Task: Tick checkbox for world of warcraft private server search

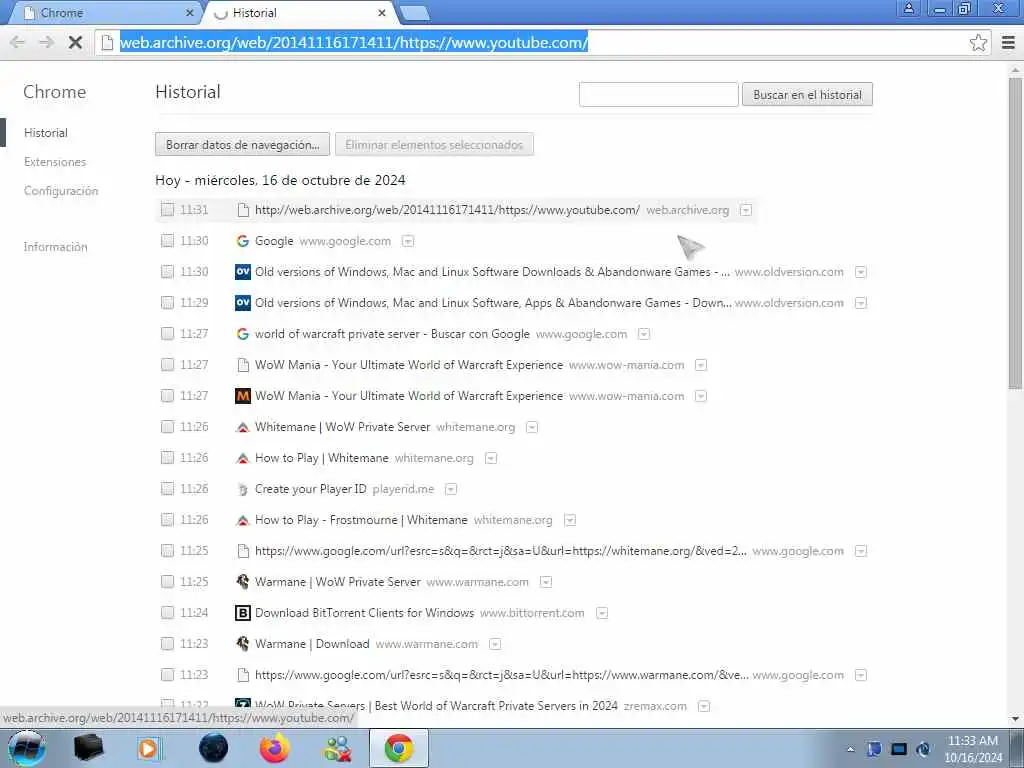Action: [x=168, y=334]
